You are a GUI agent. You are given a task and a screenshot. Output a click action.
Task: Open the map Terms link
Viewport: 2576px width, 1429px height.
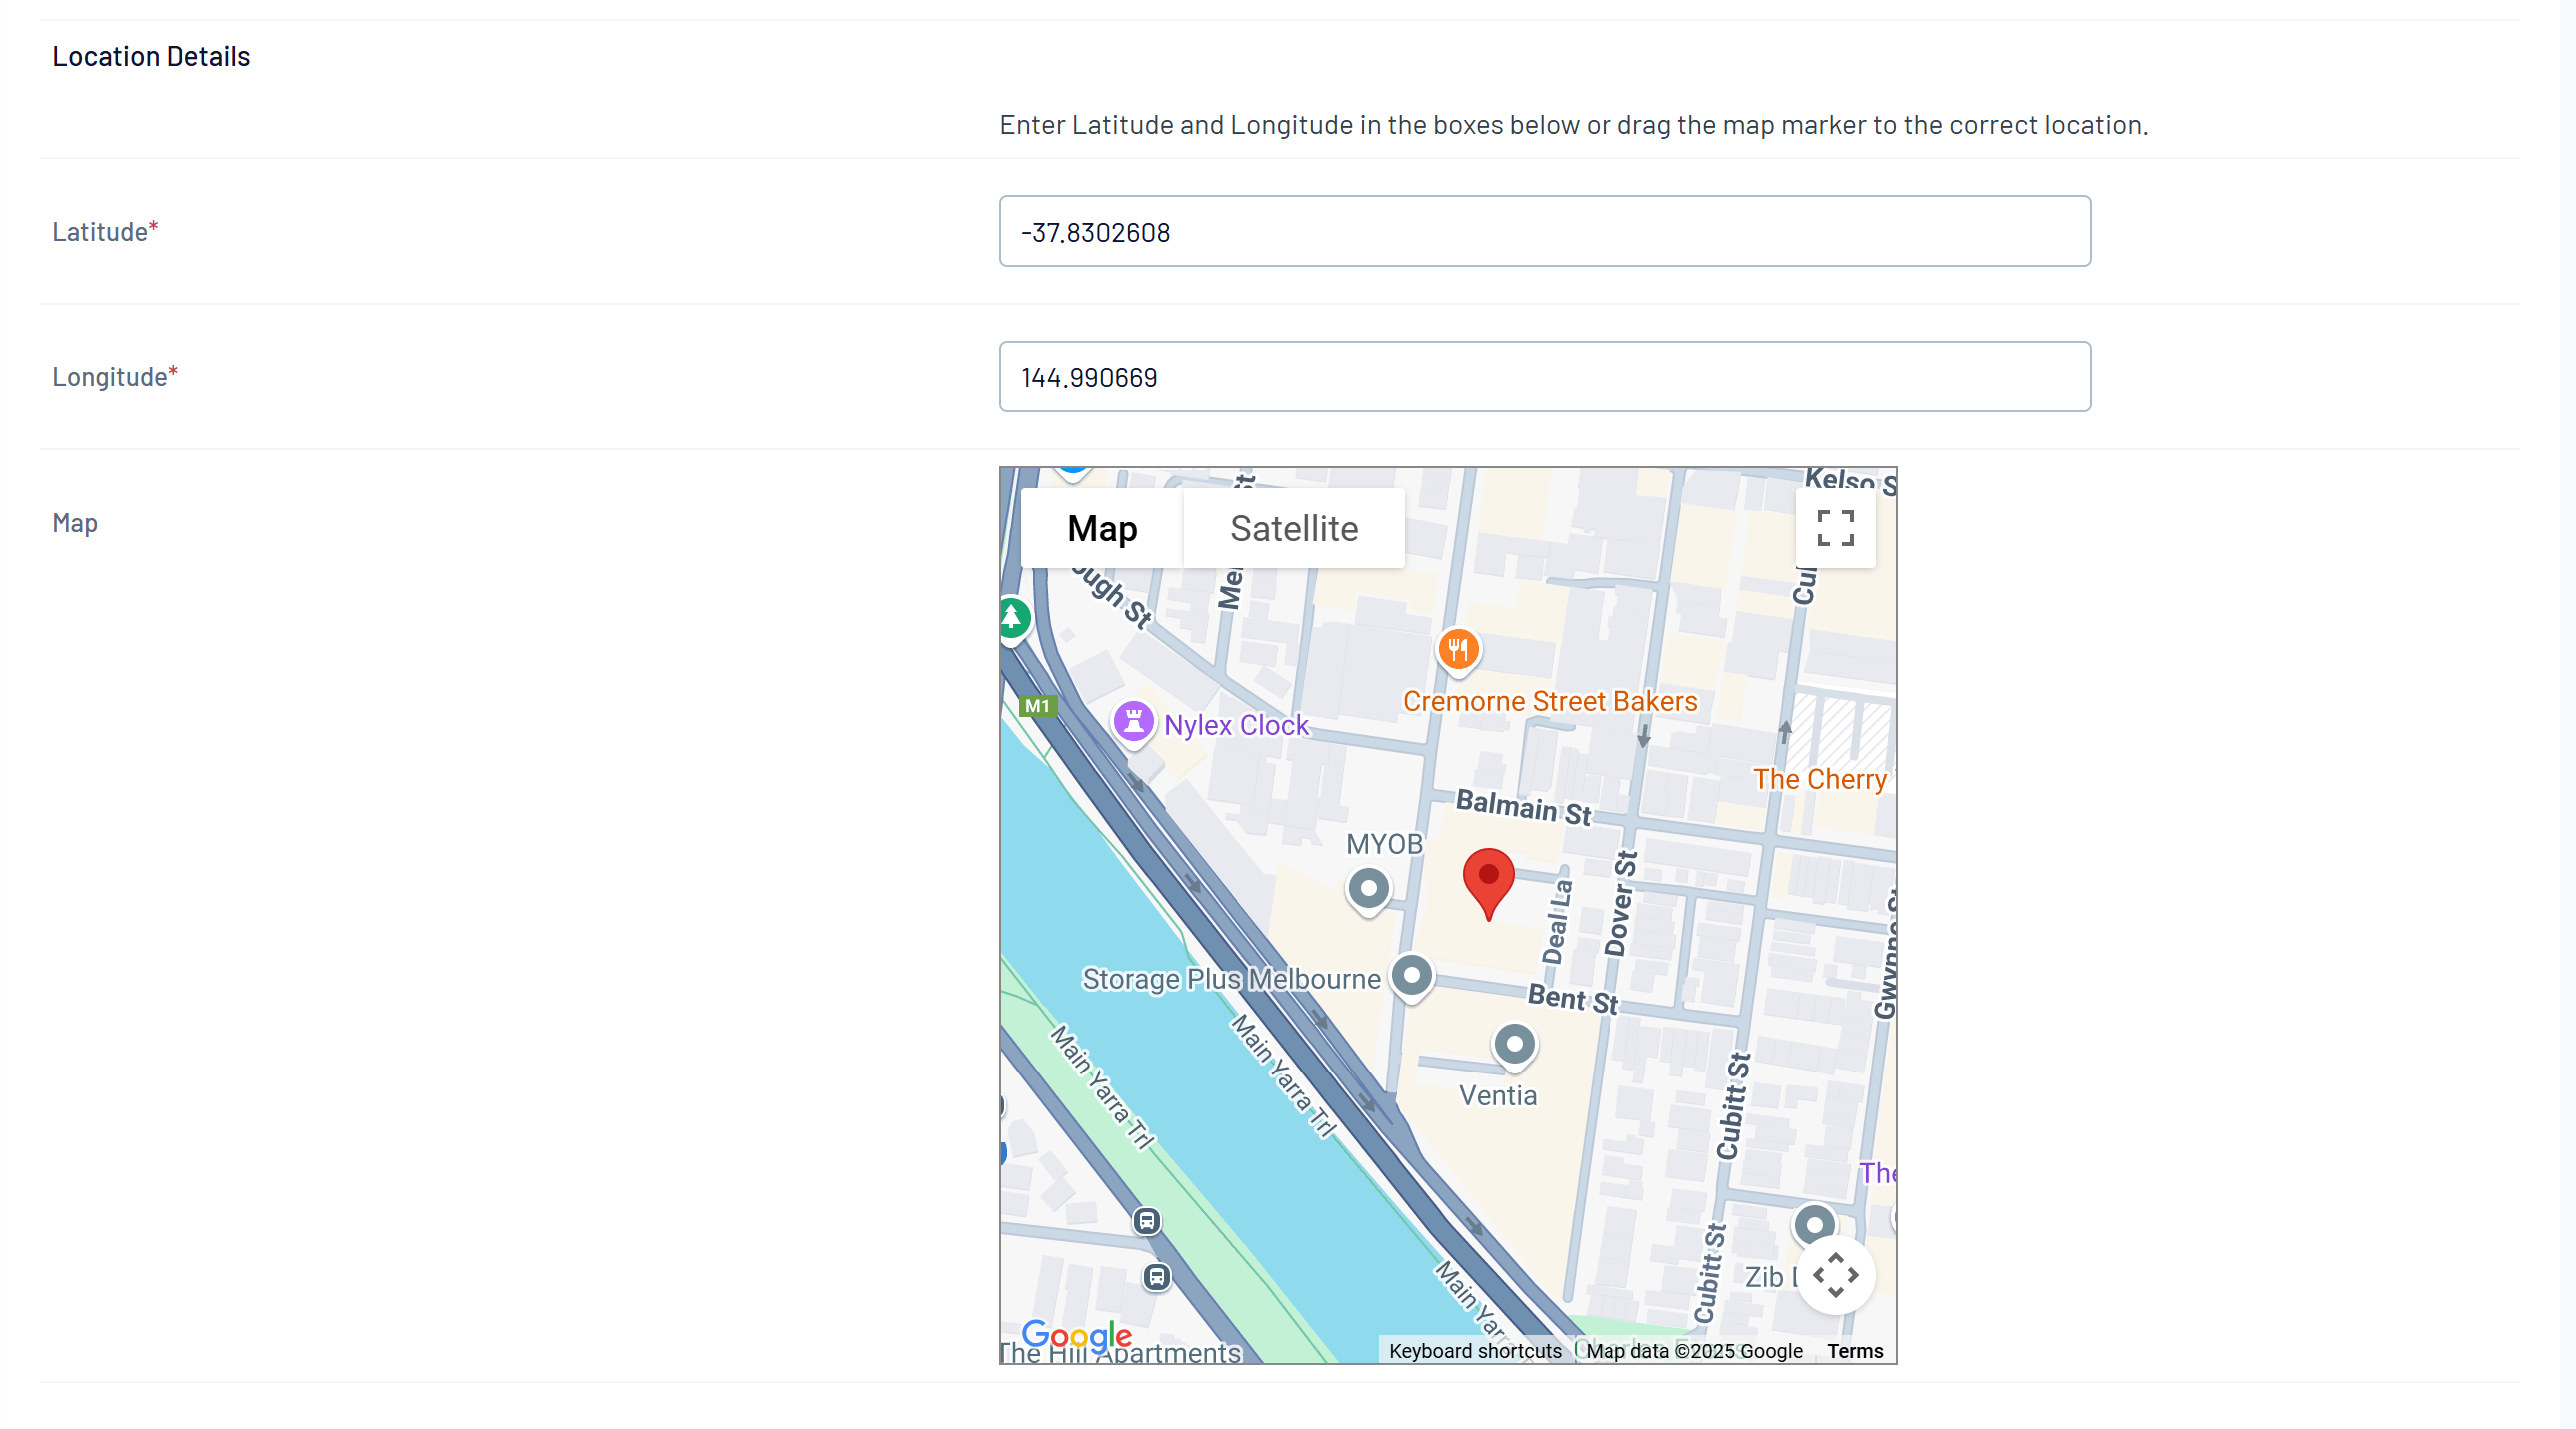click(1855, 1351)
